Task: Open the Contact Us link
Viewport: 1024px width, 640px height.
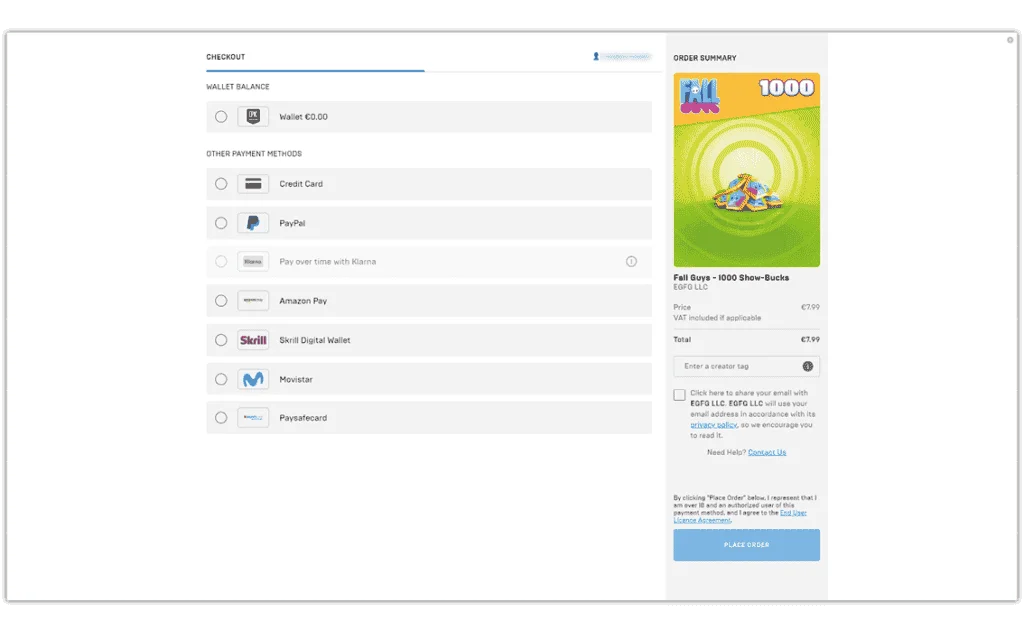Action: [x=767, y=453]
